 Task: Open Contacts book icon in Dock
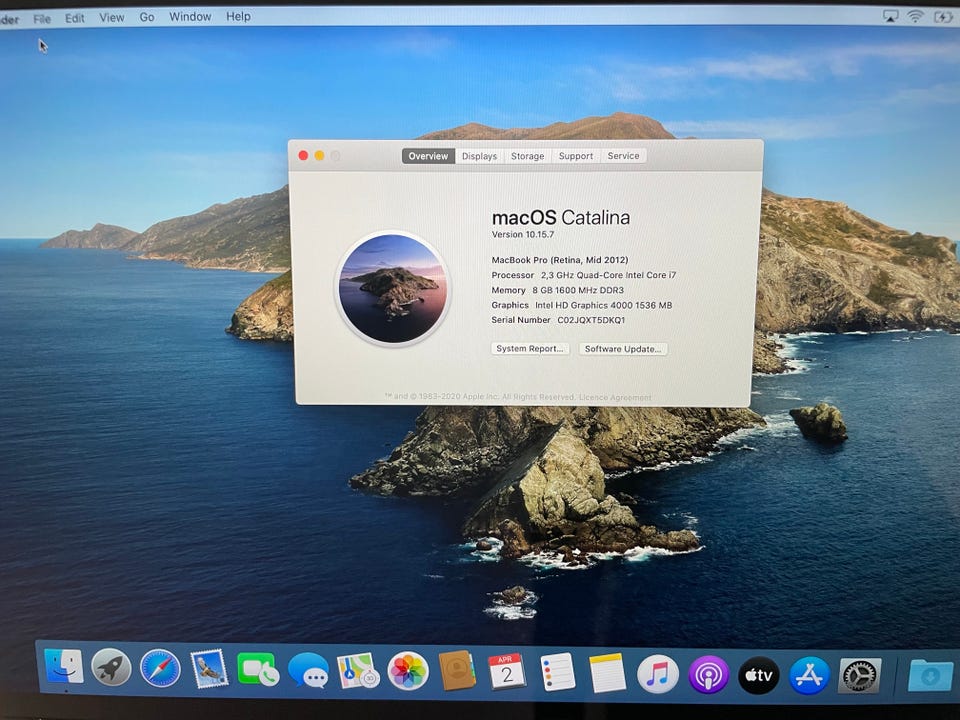click(x=457, y=671)
